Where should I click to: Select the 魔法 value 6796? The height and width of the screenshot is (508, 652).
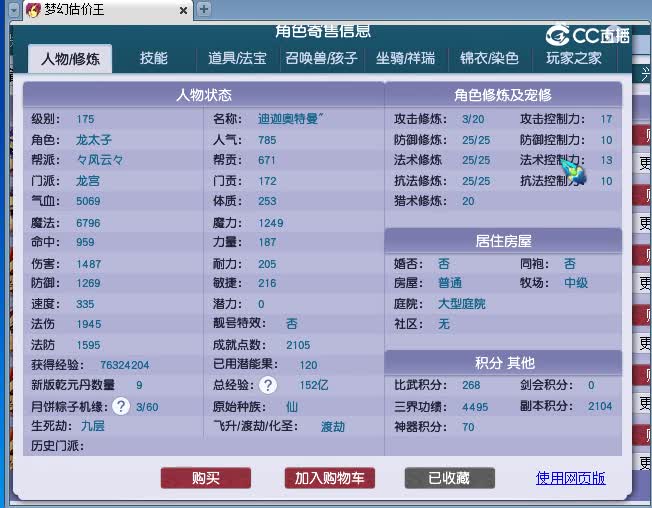tap(88, 223)
